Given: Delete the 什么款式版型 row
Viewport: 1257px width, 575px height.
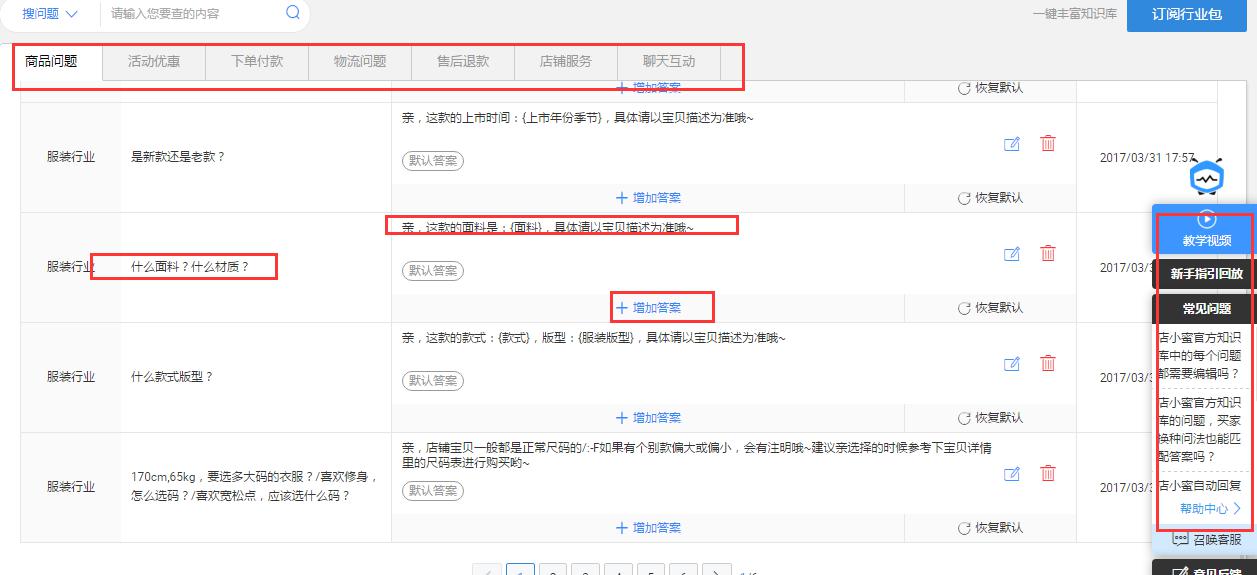Looking at the screenshot, I should (1048, 363).
